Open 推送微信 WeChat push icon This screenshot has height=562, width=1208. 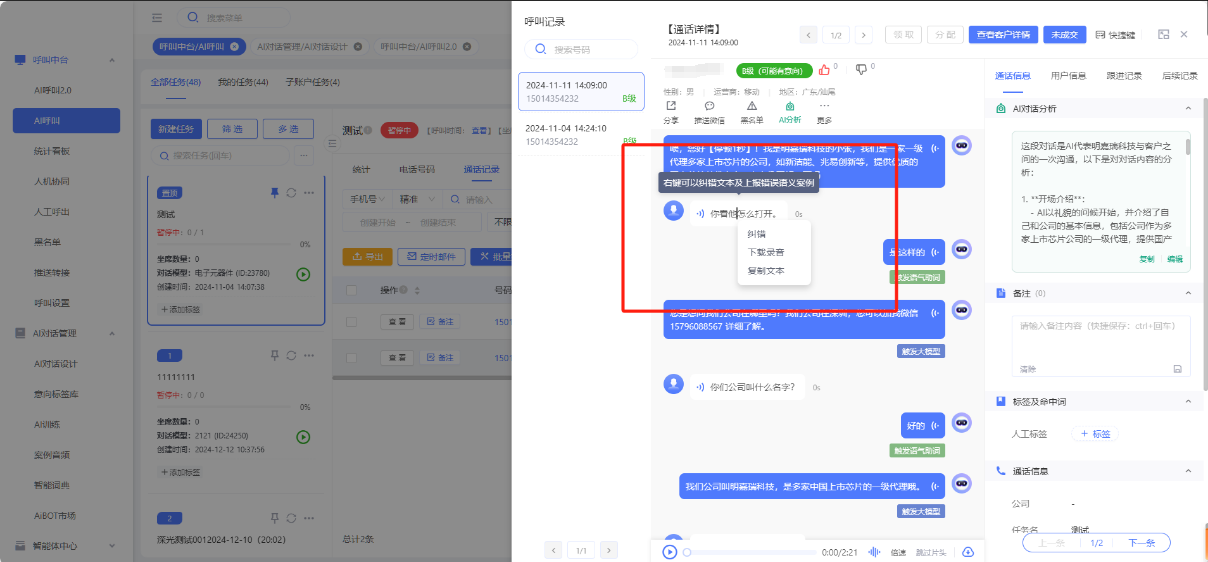(709, 106)
